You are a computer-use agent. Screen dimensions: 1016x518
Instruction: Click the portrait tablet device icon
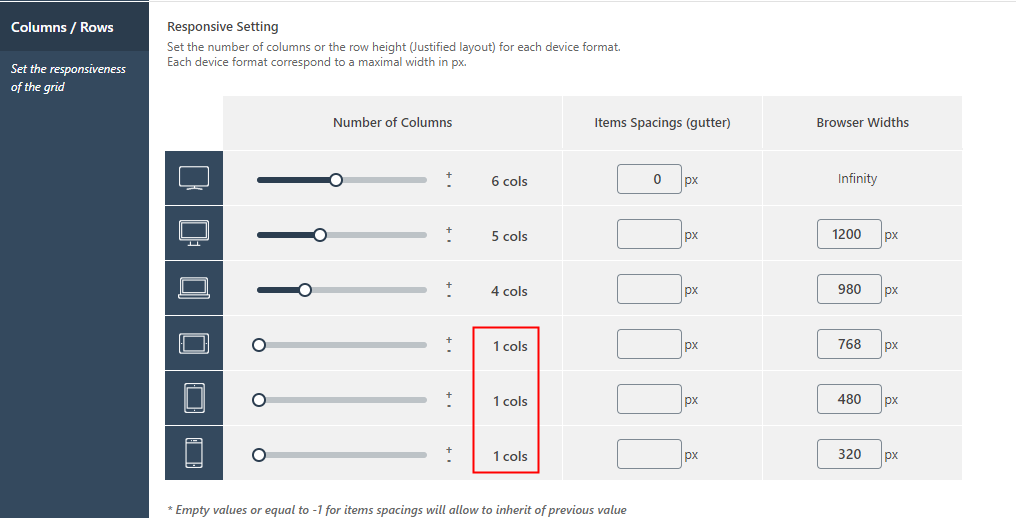tap(194, 398)
